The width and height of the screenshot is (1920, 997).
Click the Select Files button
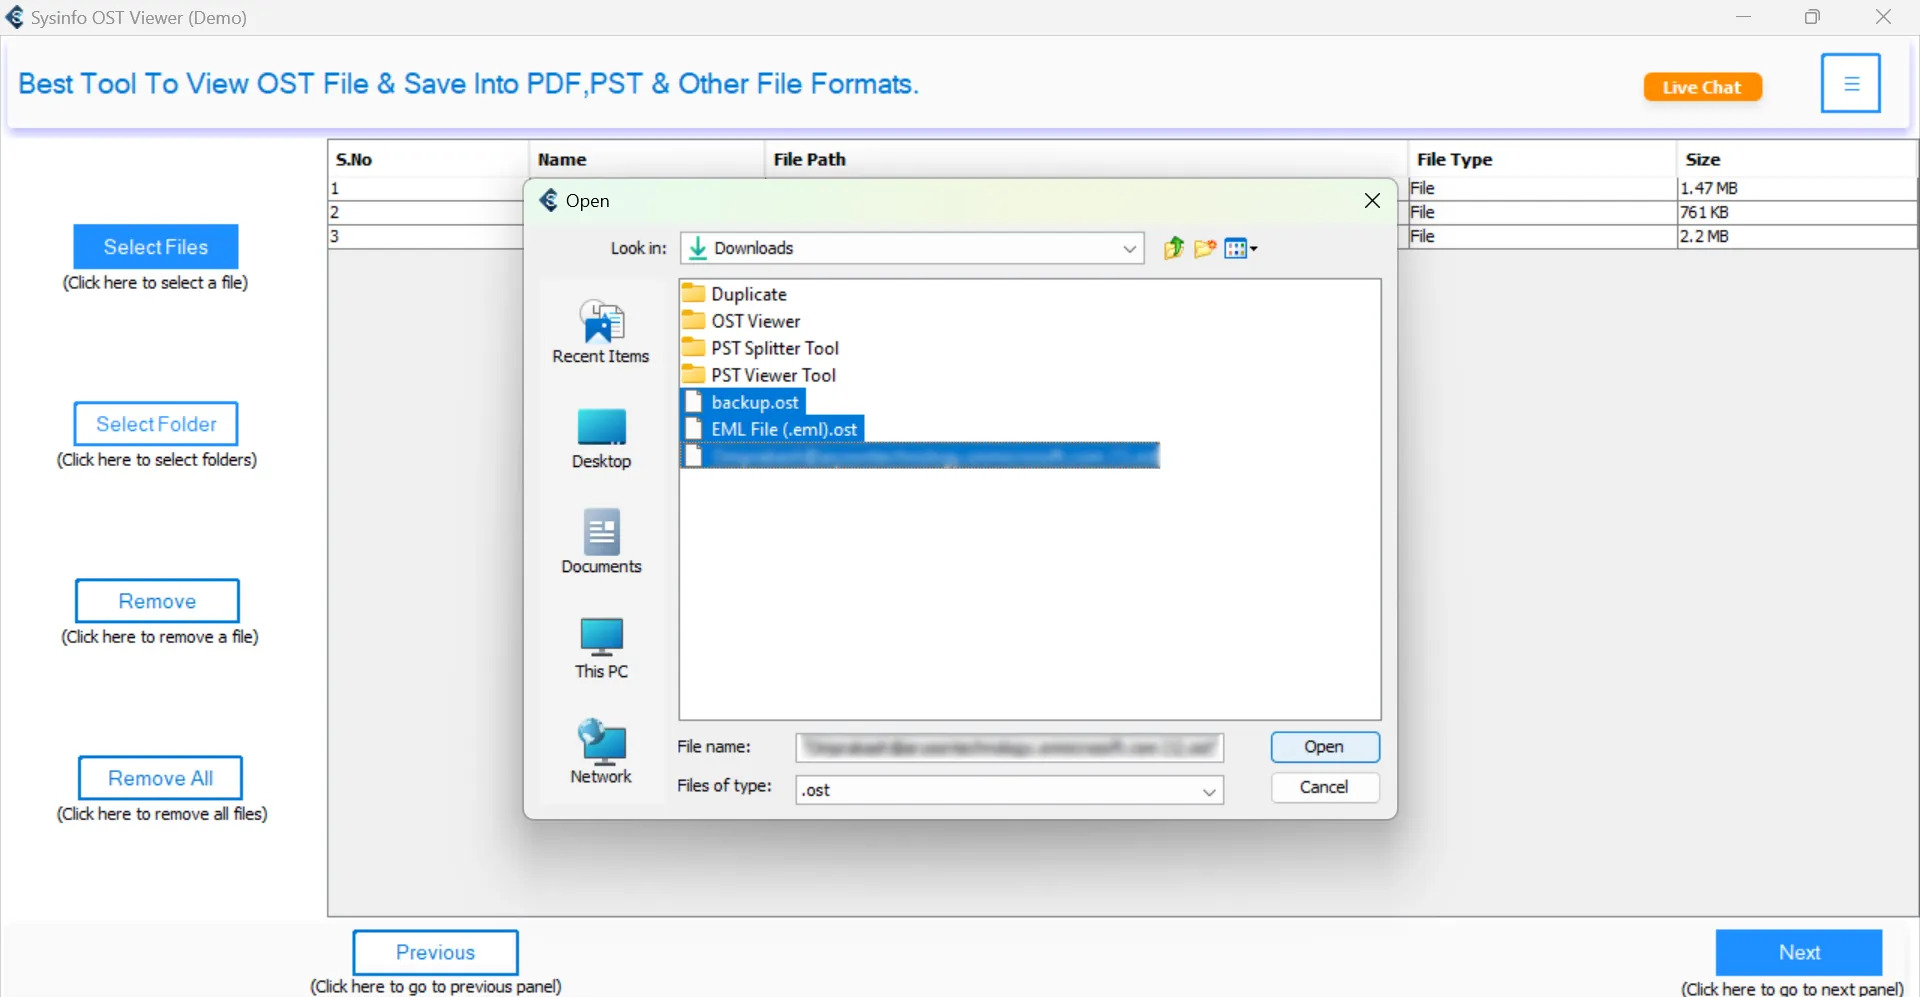(156, 247)
